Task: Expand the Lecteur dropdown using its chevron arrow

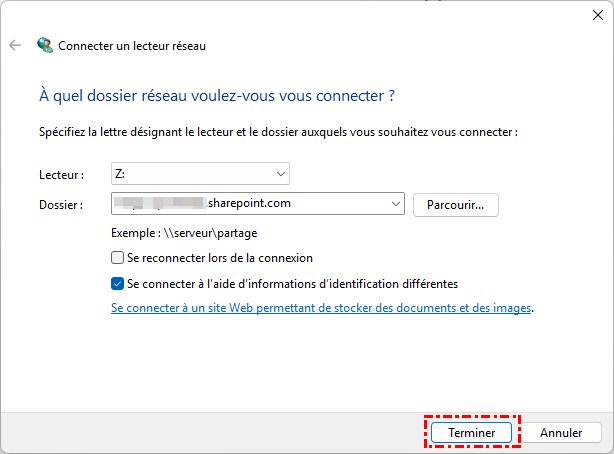Action: [279, 173]
